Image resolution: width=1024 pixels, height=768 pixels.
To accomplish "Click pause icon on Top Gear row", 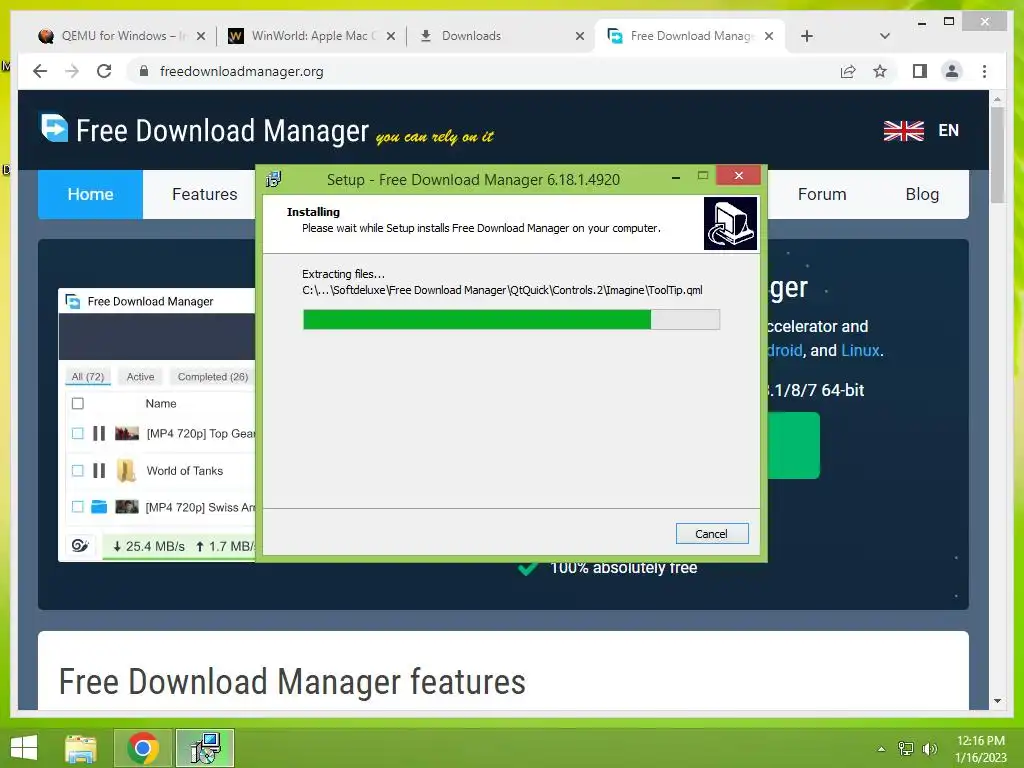I will click(99, 433).
